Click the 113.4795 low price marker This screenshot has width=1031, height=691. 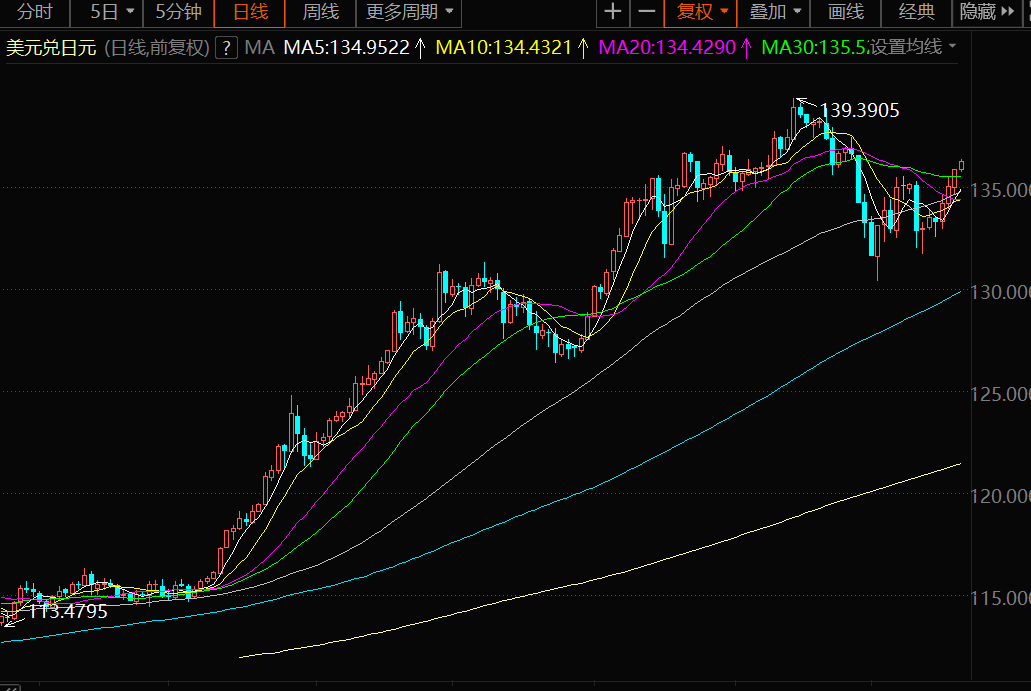(x=68, y=611)
